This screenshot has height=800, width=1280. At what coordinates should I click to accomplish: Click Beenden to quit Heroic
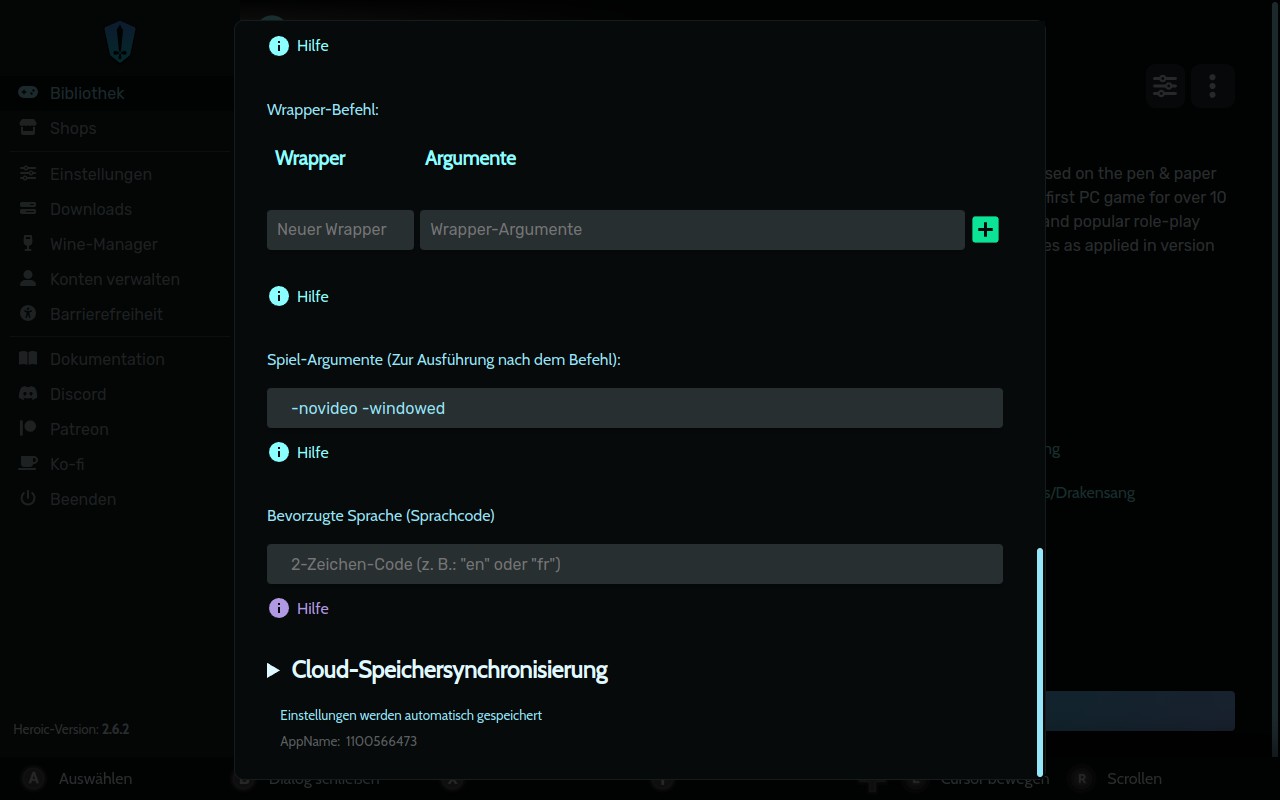click(x=82, y=499)
